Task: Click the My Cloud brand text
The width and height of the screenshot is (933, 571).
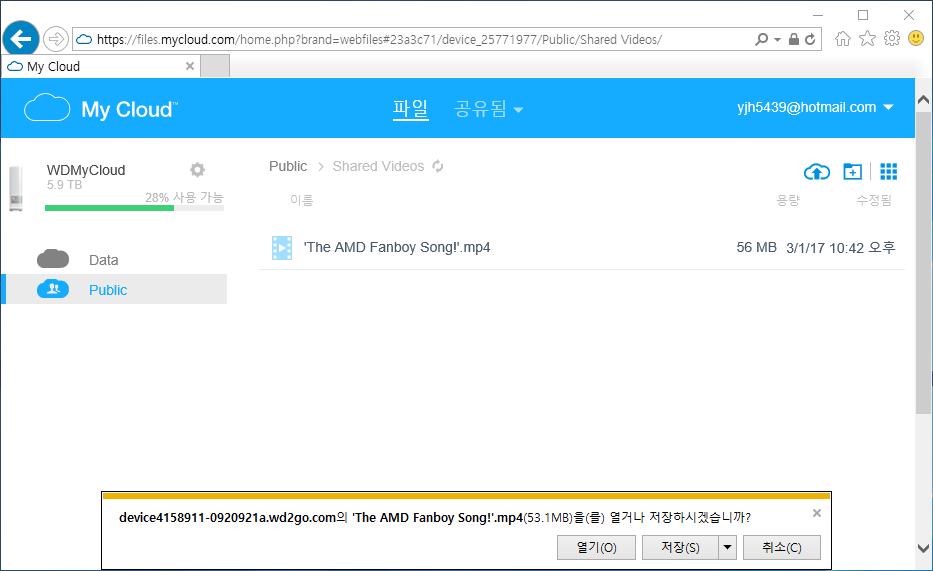Action: click(x=129, y=109)
